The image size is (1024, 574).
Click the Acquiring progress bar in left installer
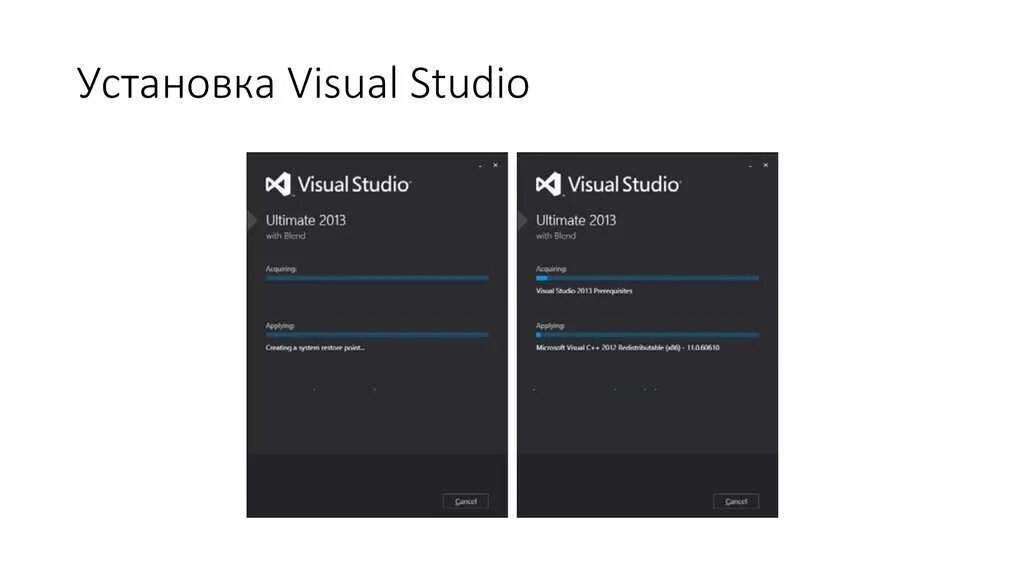click(x=376, y=277)
